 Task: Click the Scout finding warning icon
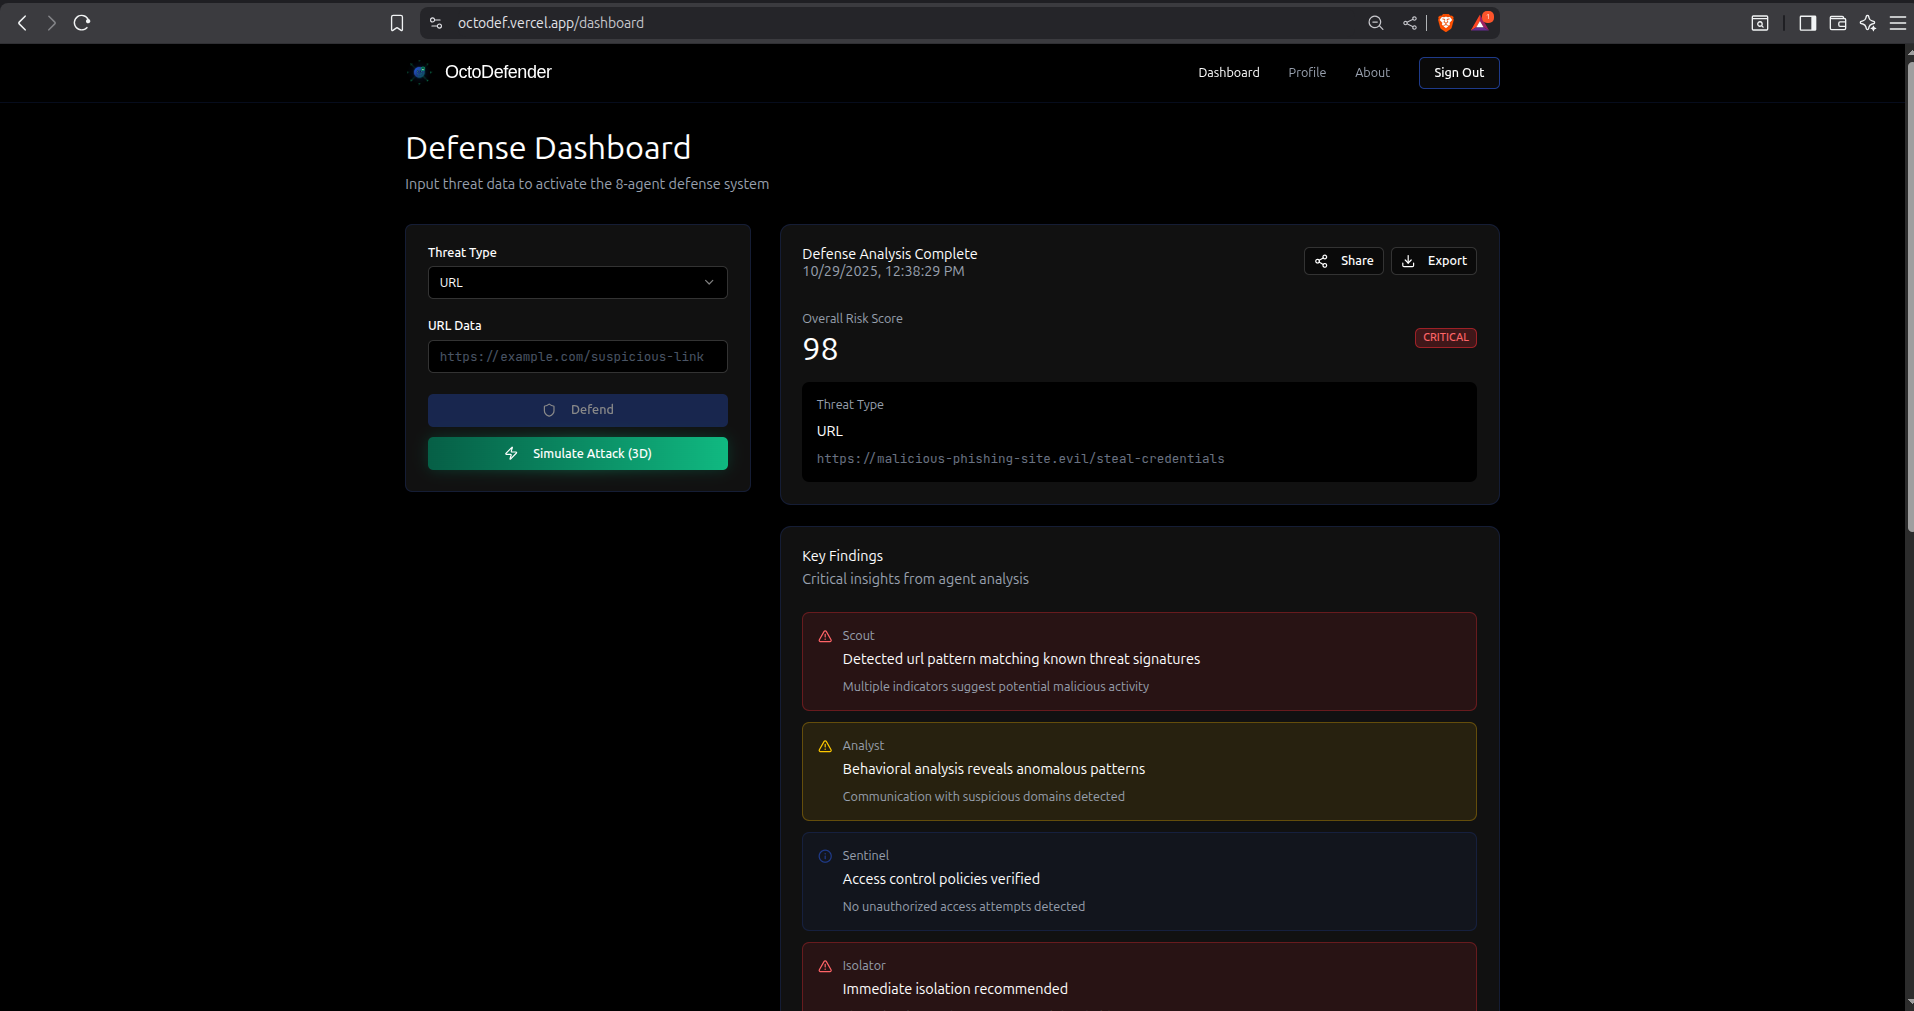pos(825,636)
